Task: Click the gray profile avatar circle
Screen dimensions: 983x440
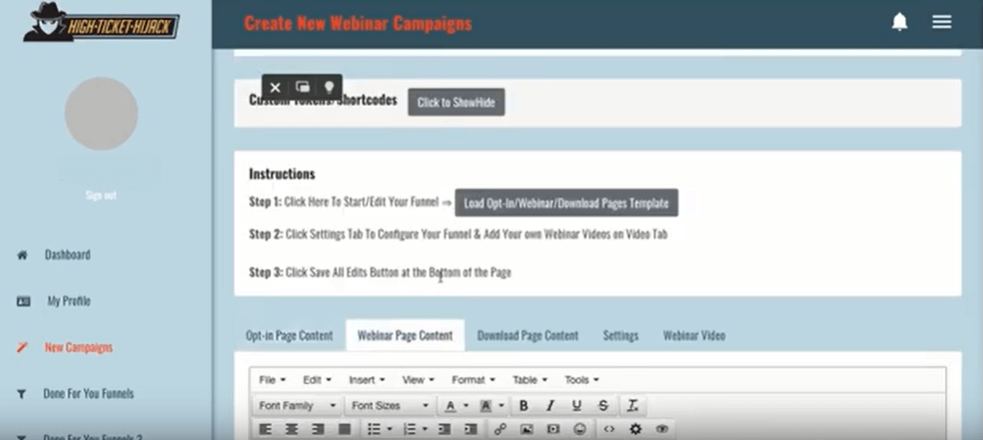Action: click(x=102, y=113)
